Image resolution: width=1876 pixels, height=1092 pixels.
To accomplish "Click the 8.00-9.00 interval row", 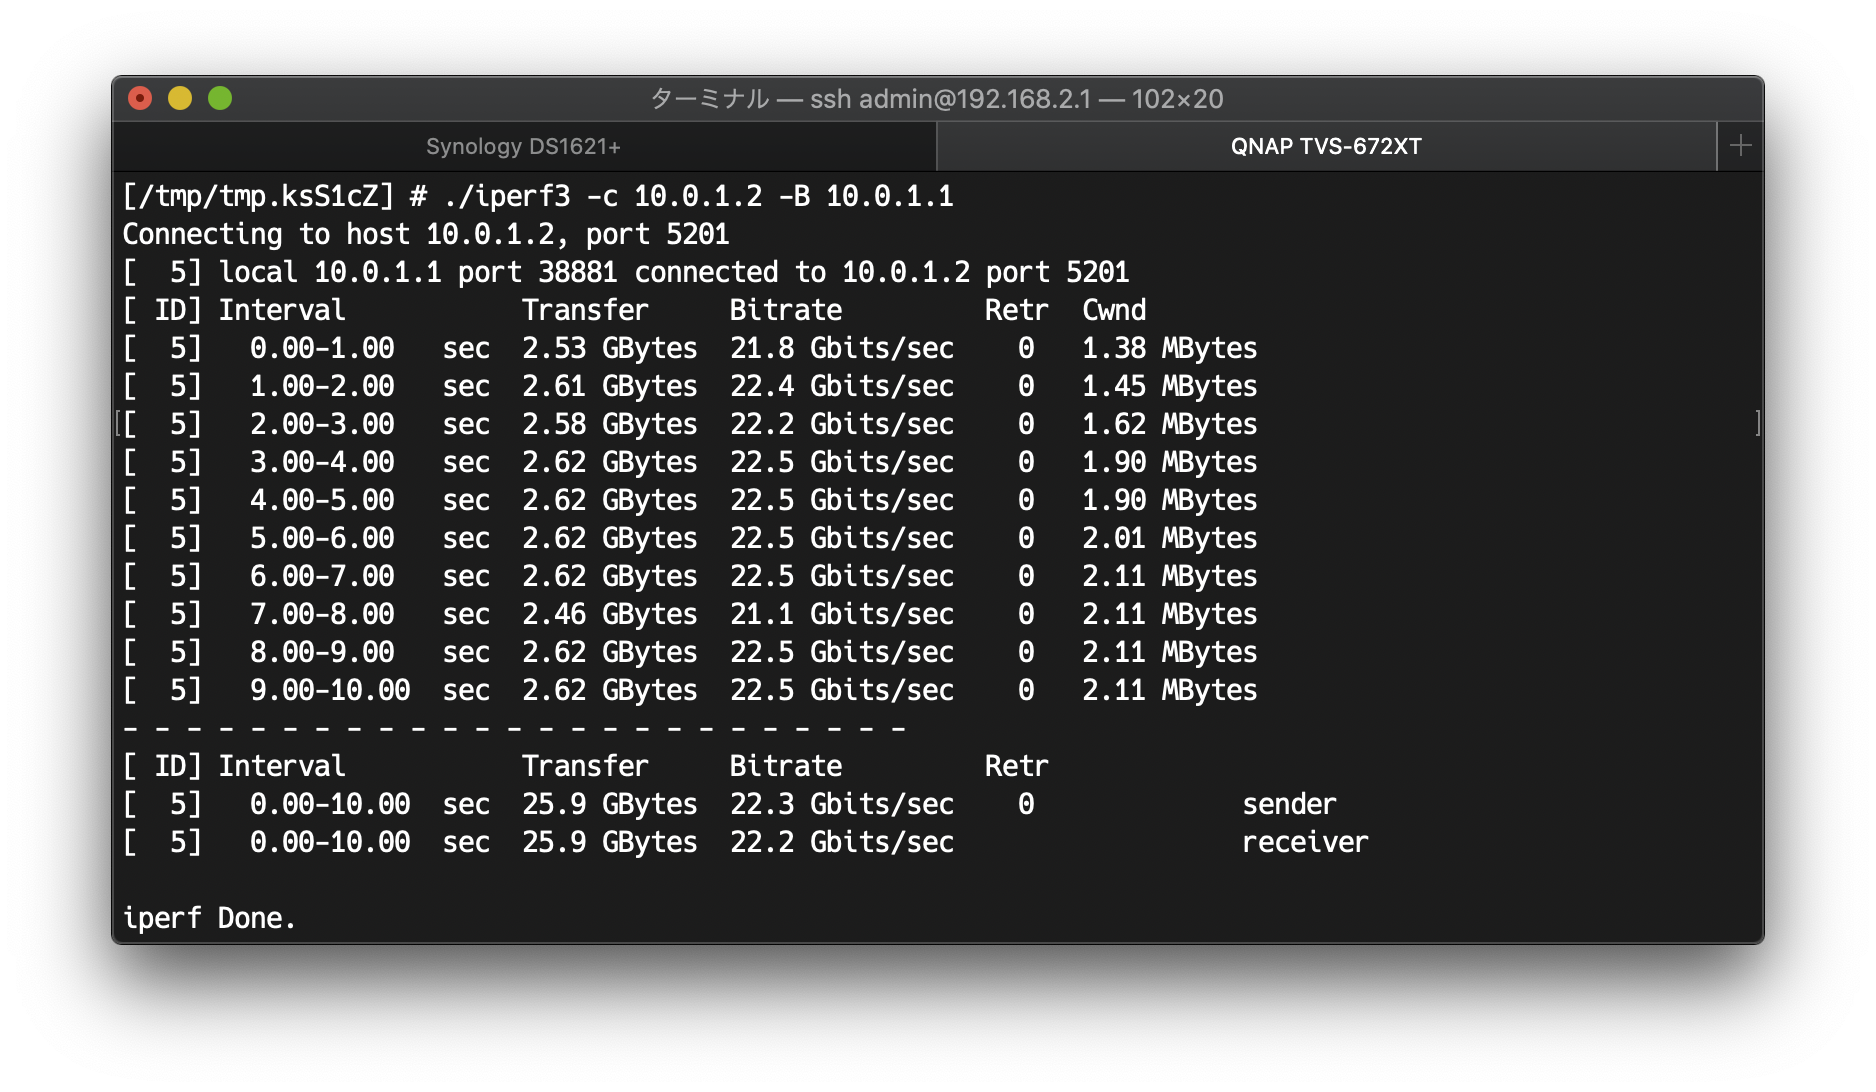I will pos(690,652).
